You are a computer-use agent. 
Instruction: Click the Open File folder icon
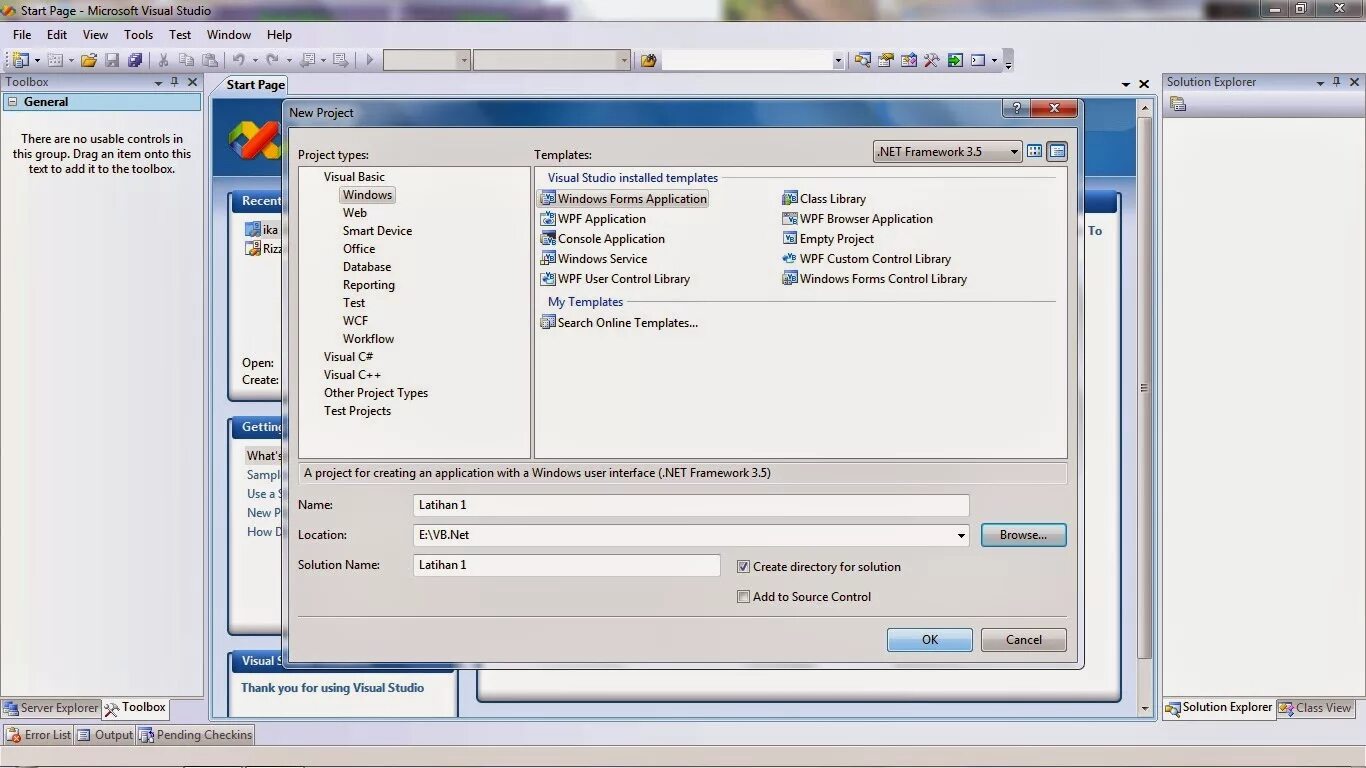pos(89,60)
